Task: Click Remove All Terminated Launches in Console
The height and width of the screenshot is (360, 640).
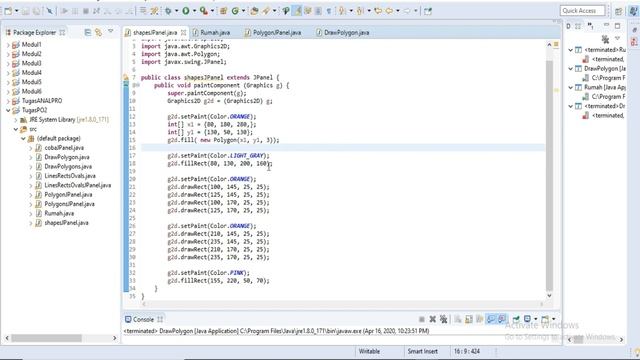Action: tap(444, 319)
